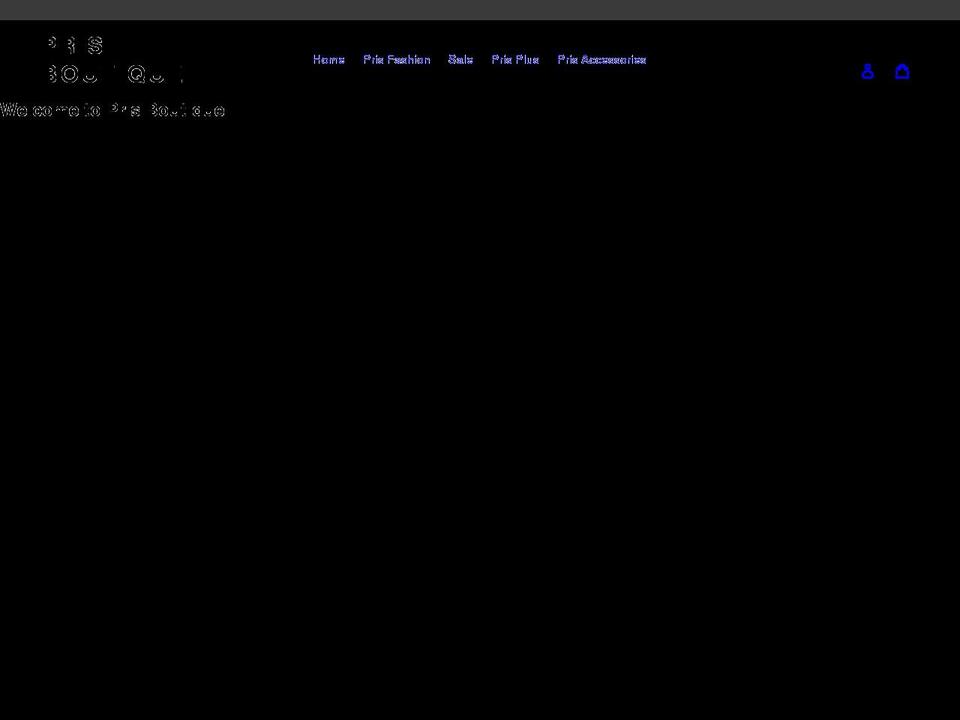Click the dark gray top bar
The image size is (960, 720).
[x=480, y=9]
